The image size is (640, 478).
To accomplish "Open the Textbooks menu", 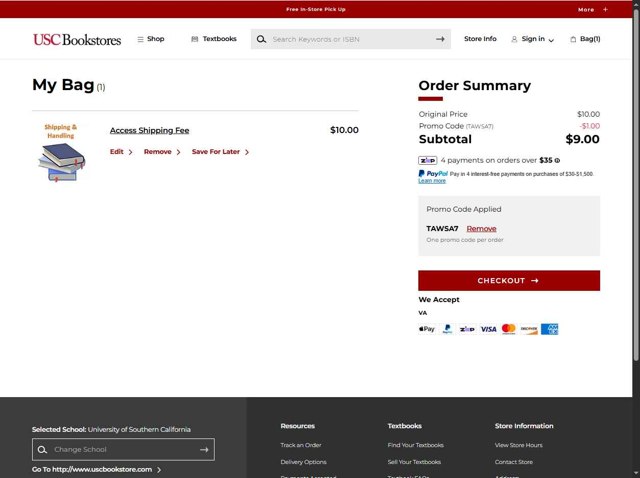I will [214, 39].
